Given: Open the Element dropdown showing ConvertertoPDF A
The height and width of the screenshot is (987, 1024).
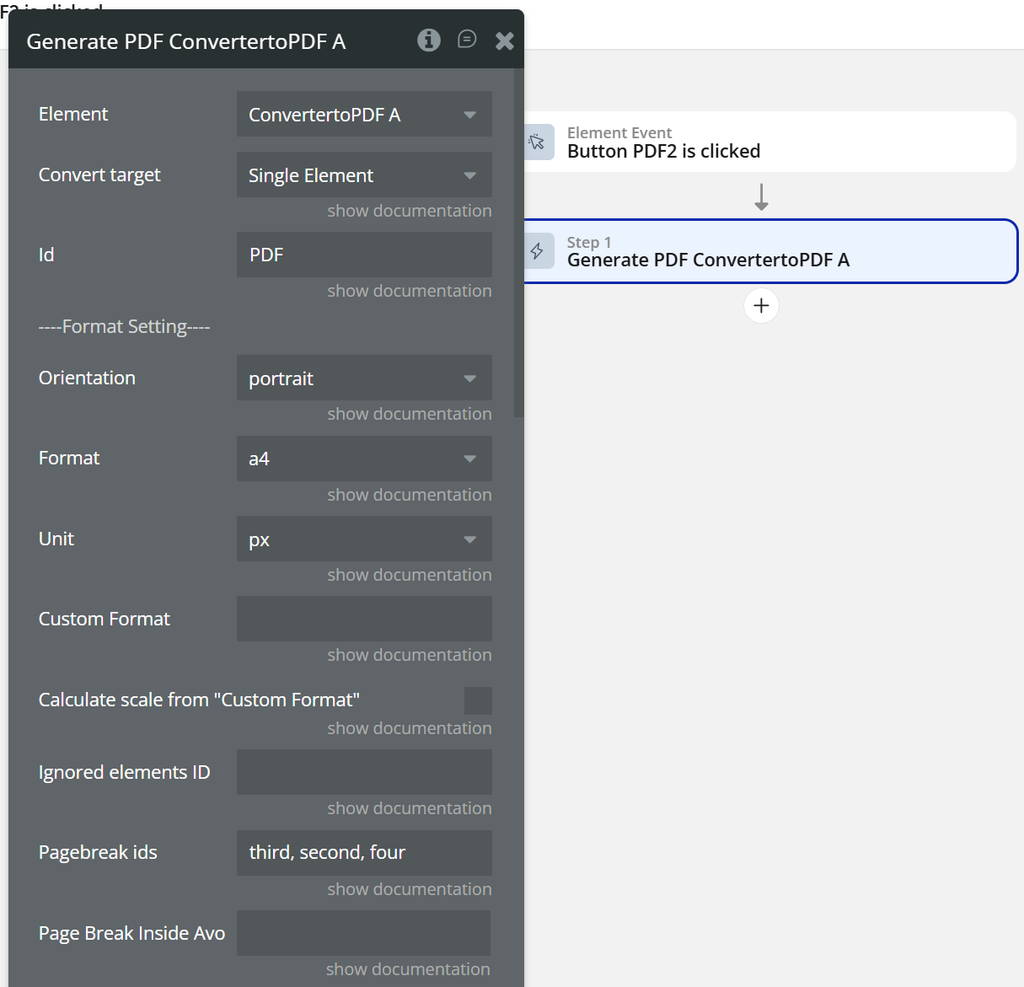Looking at the screenshot, I should pos(364,115).
